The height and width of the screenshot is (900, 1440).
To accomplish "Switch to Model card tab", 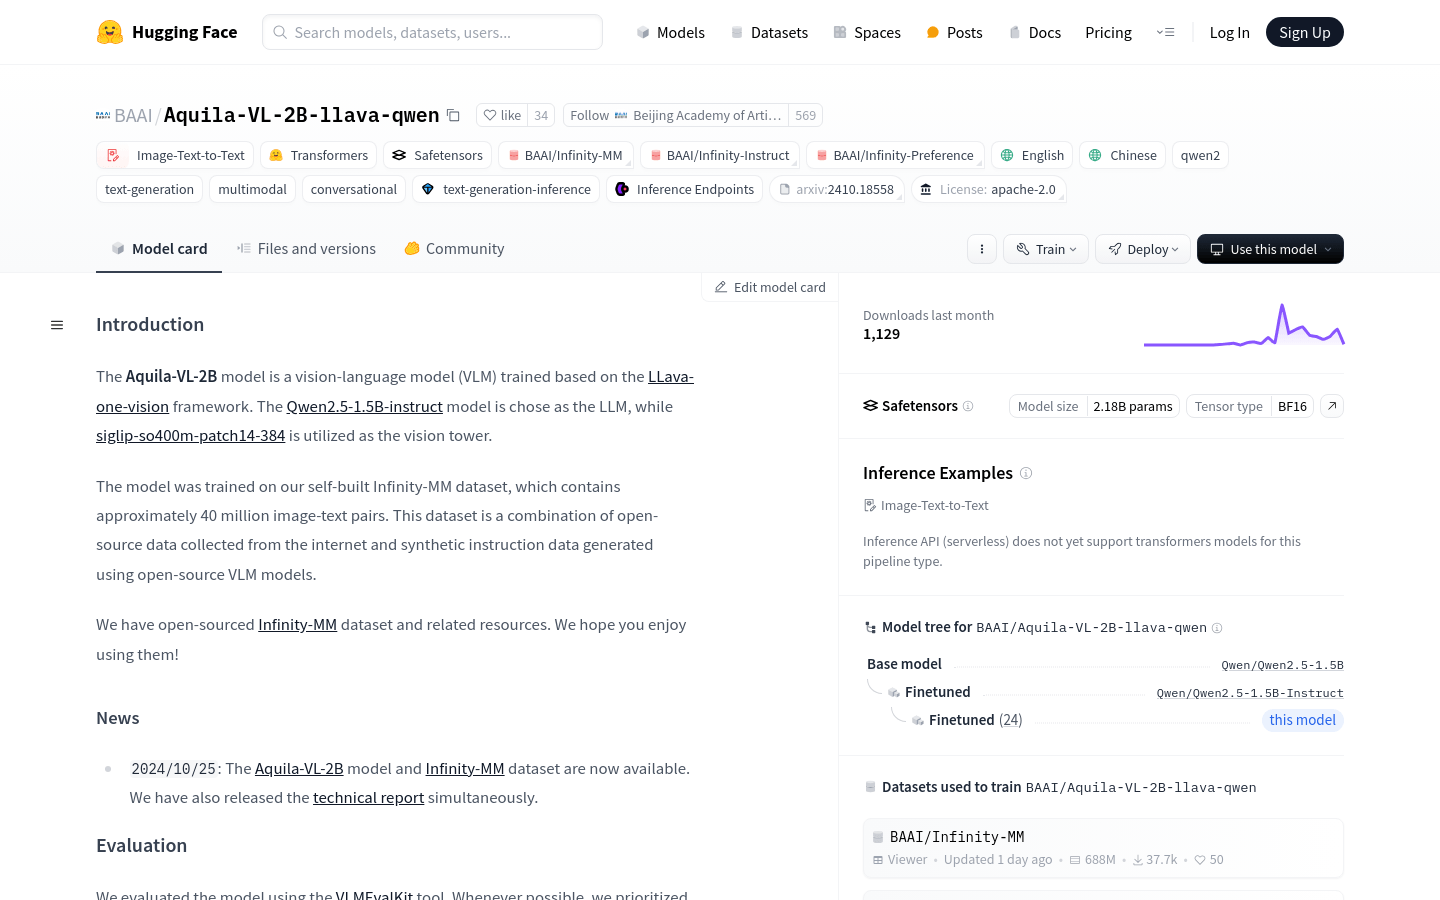I will (x=159, y=249).
